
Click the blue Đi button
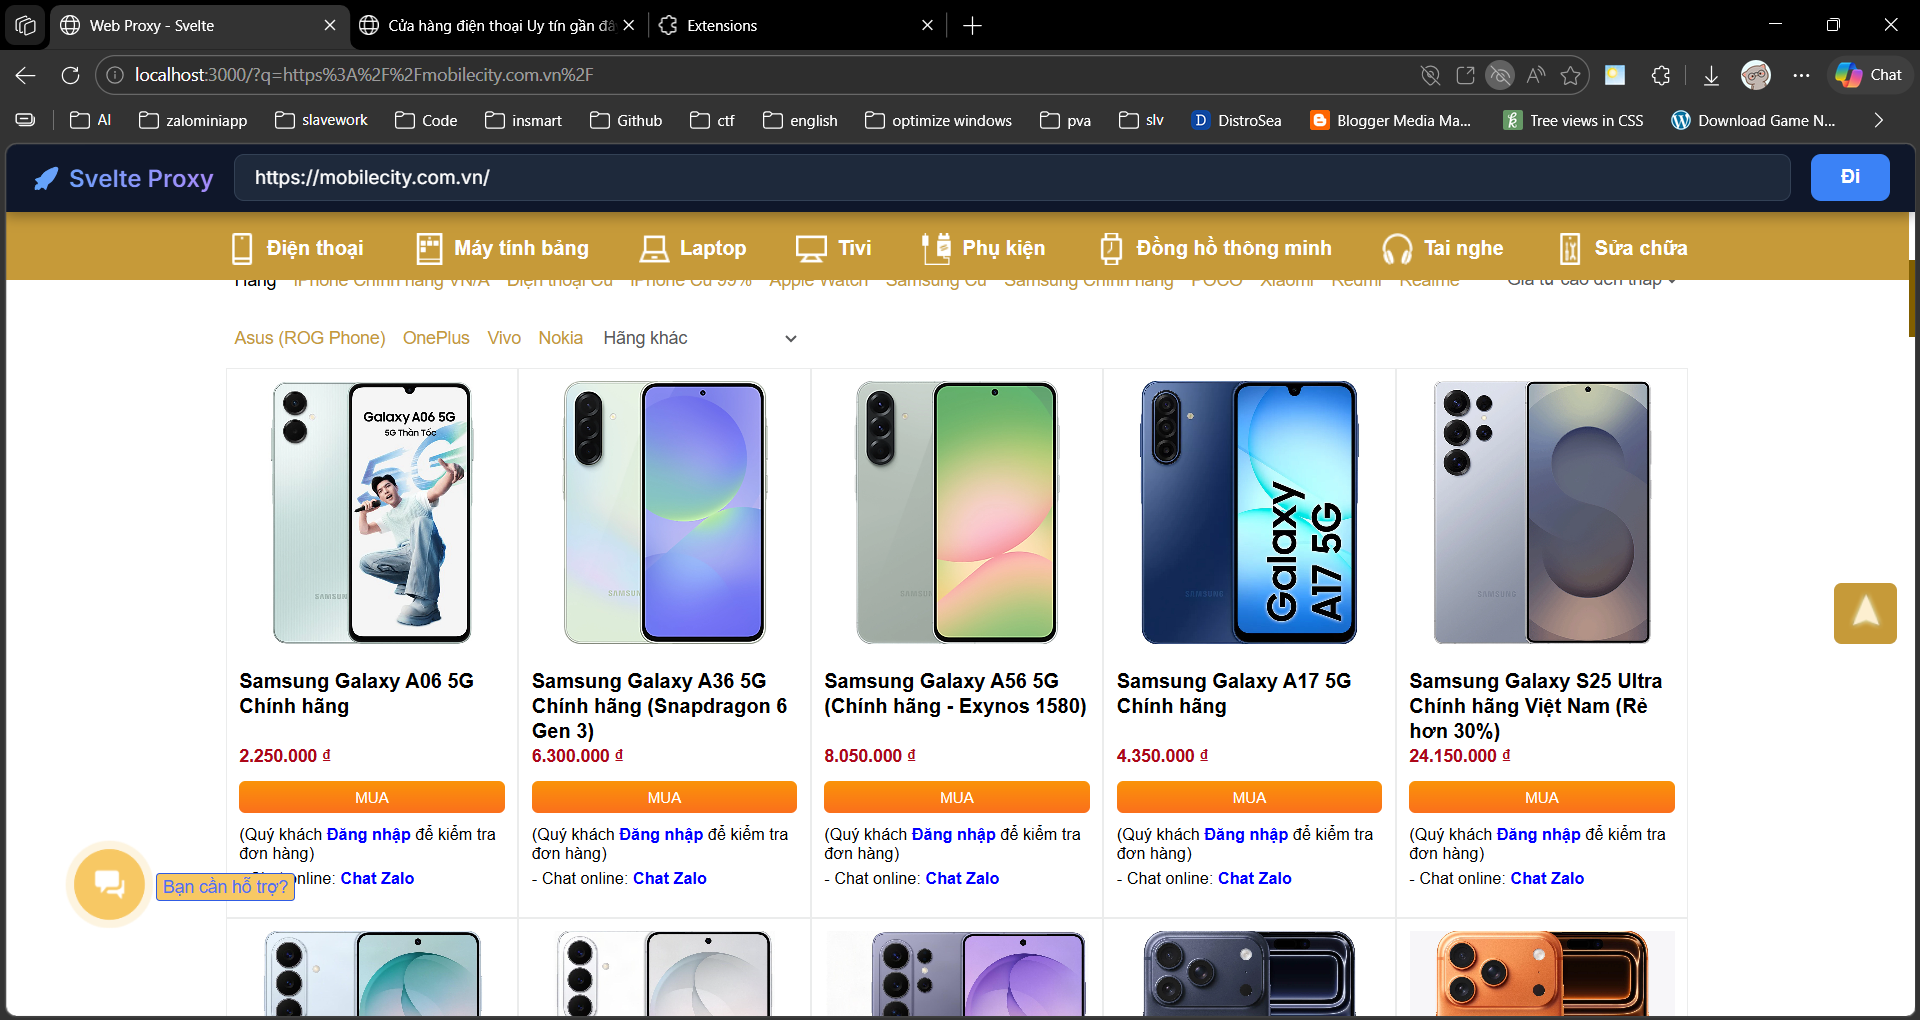click(1850, 177)
